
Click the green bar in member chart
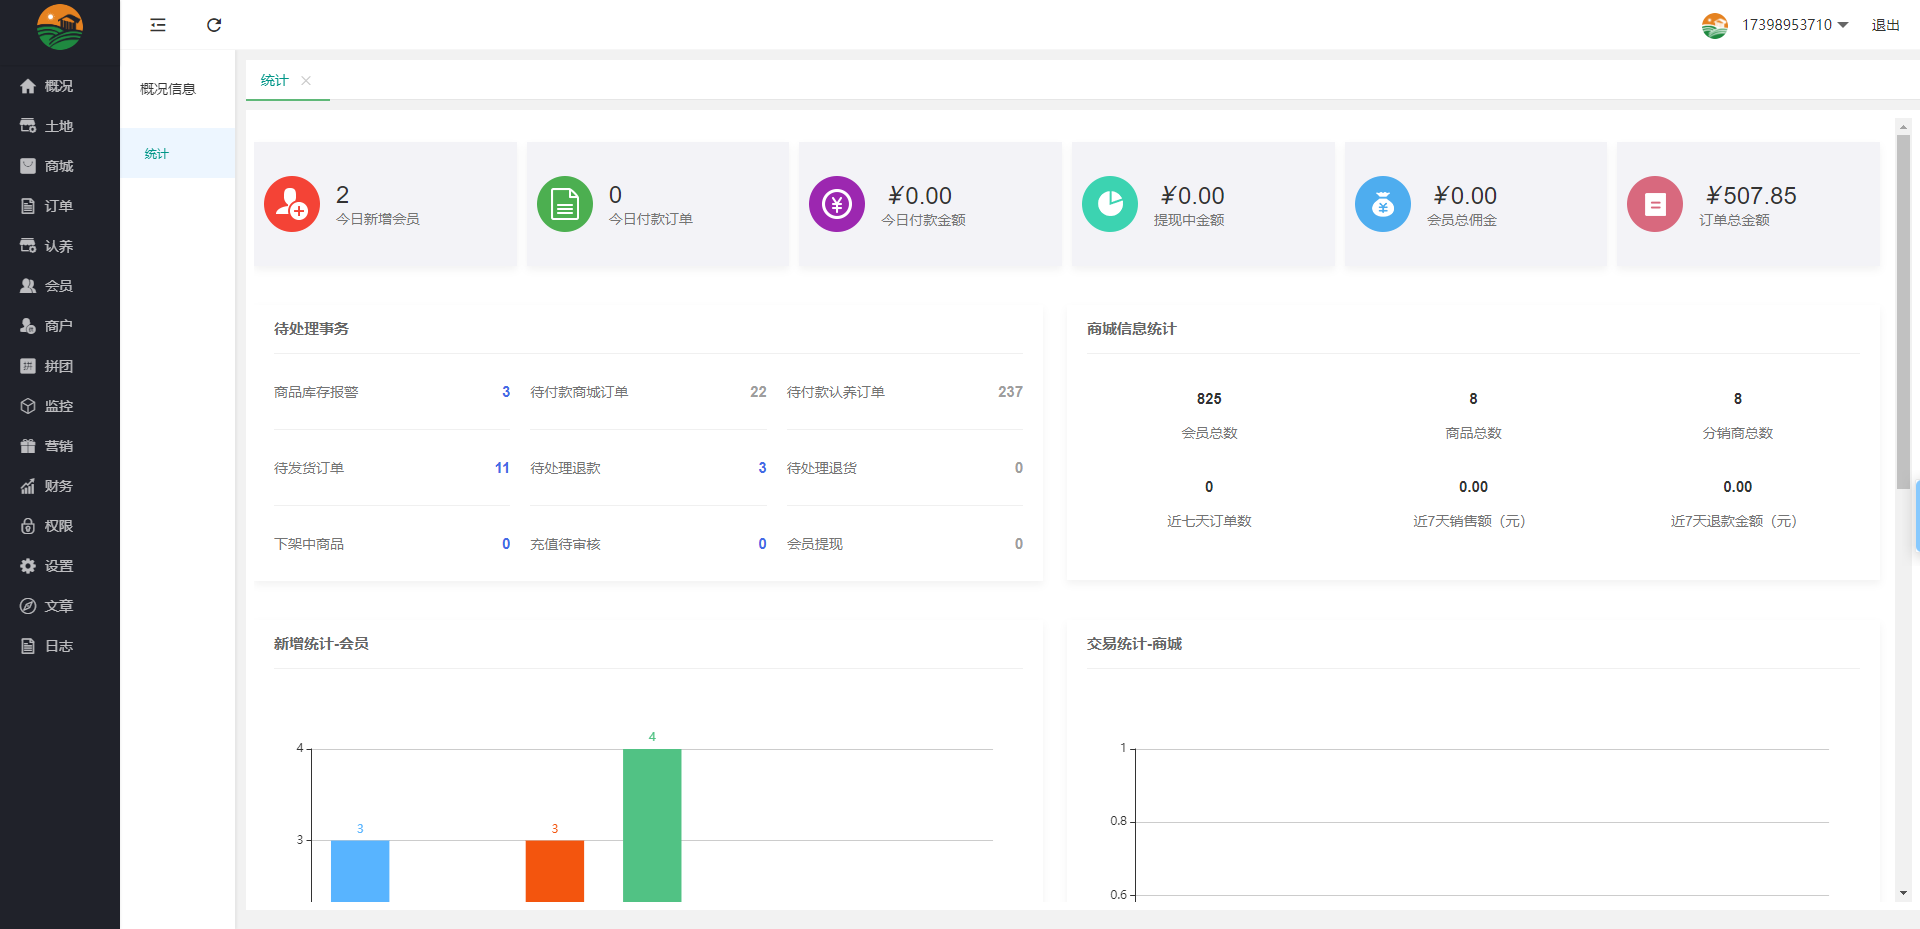pyautogui.click(x=652, y=824)
